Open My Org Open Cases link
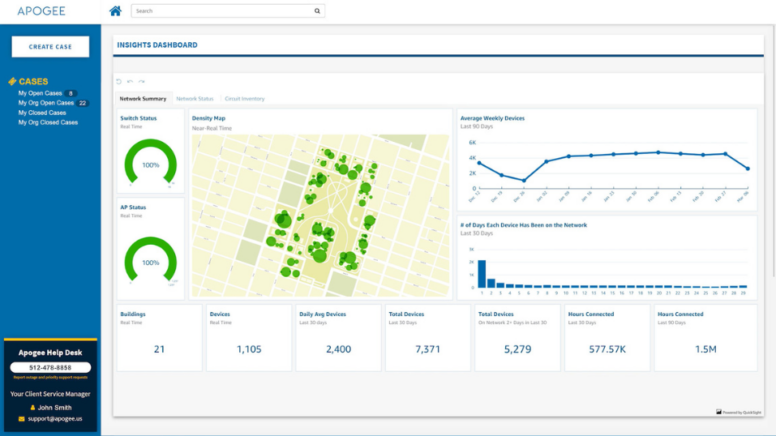 click(46, 103)
